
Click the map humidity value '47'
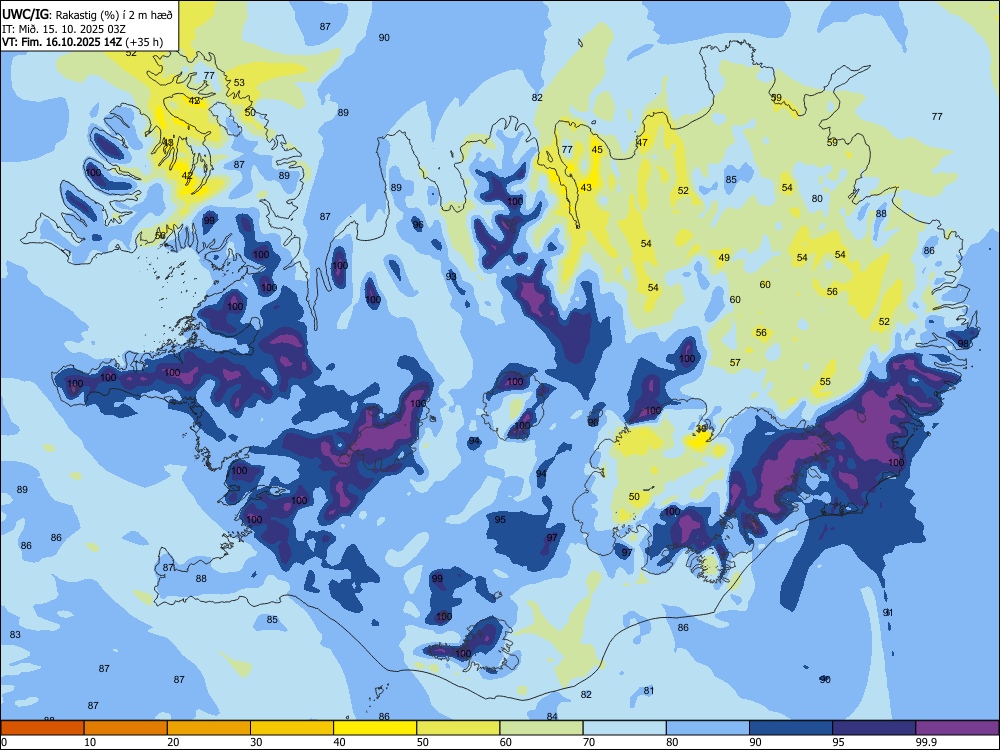pos(642,142)
